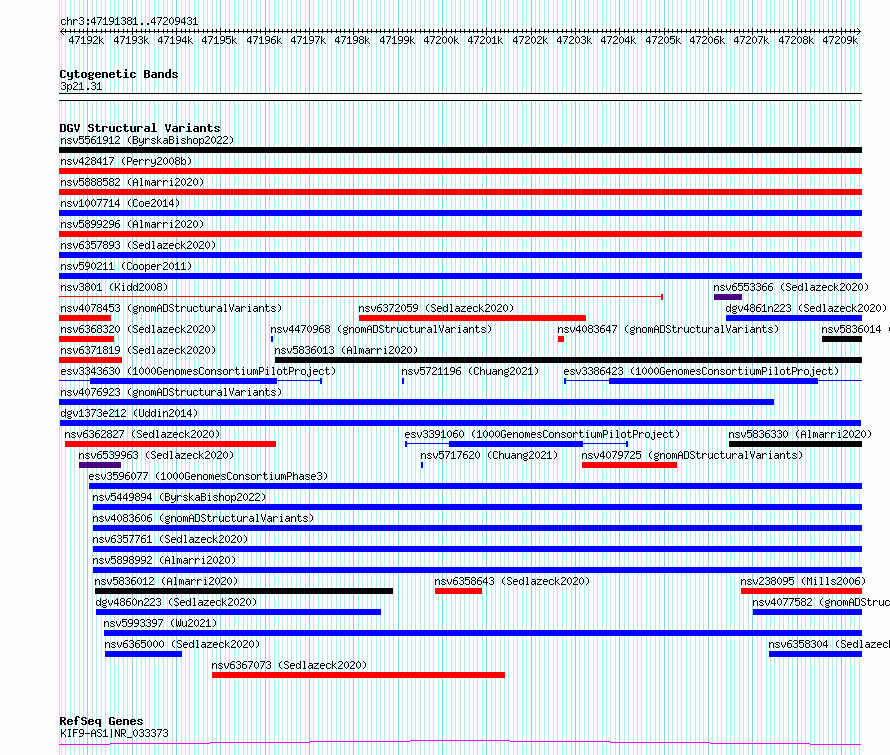
Task: Click the 47192k ruler position
Action: point(86,40)
